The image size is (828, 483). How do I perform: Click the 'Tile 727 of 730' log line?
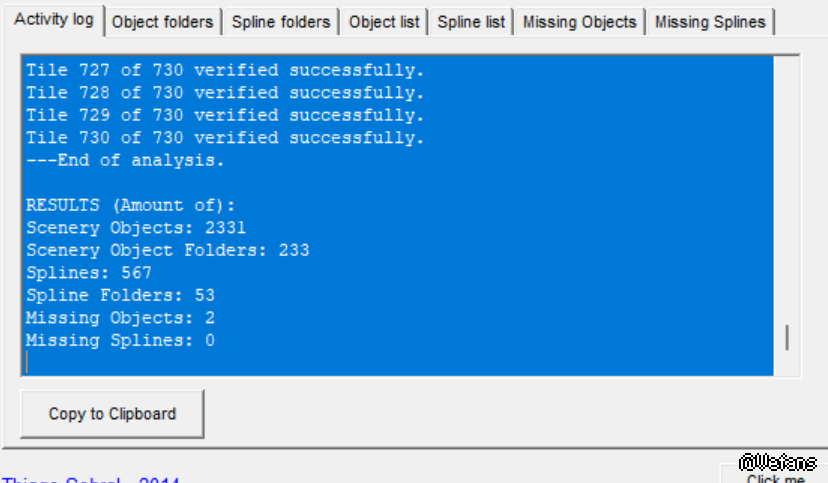coord(225,71)
